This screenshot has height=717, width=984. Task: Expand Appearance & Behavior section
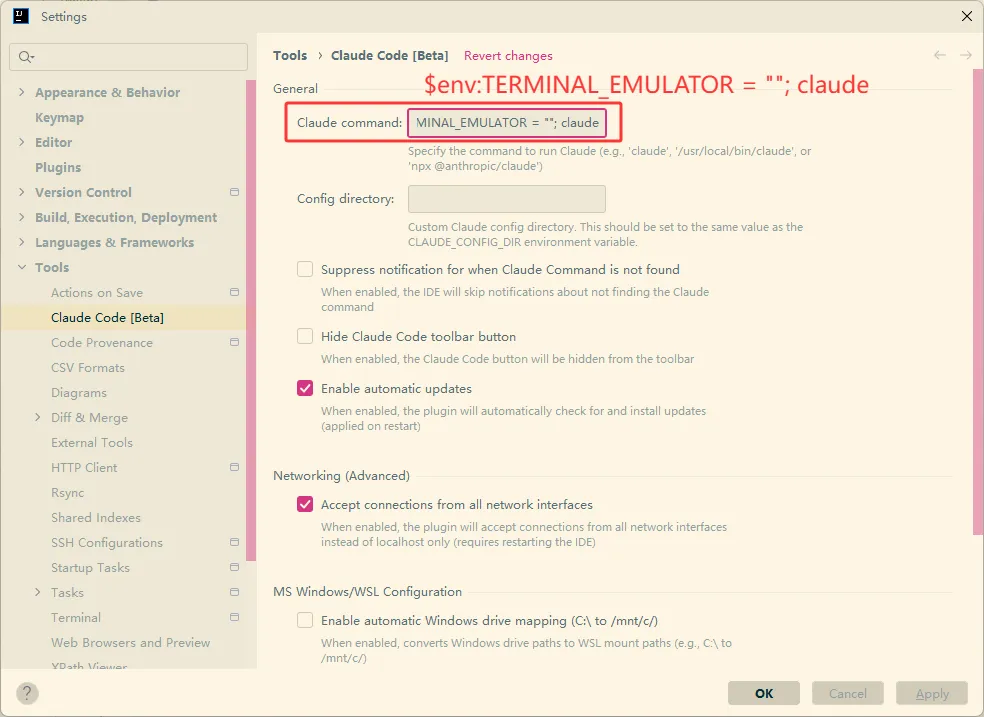[22, 92]
